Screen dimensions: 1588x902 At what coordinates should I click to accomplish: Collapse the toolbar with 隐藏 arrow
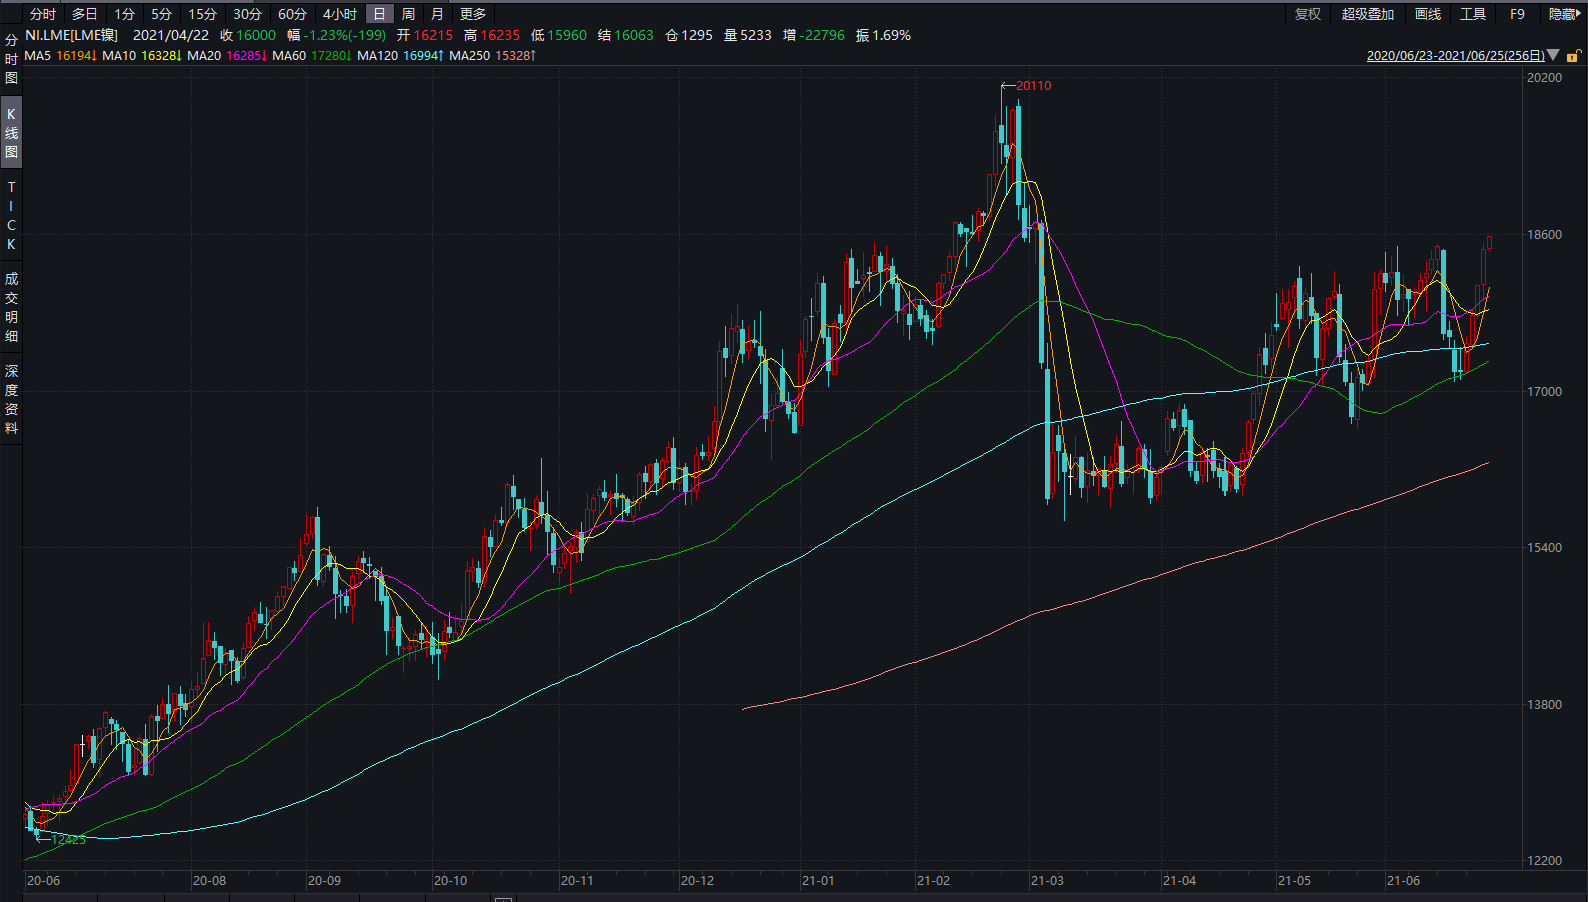pos(1564,14)
